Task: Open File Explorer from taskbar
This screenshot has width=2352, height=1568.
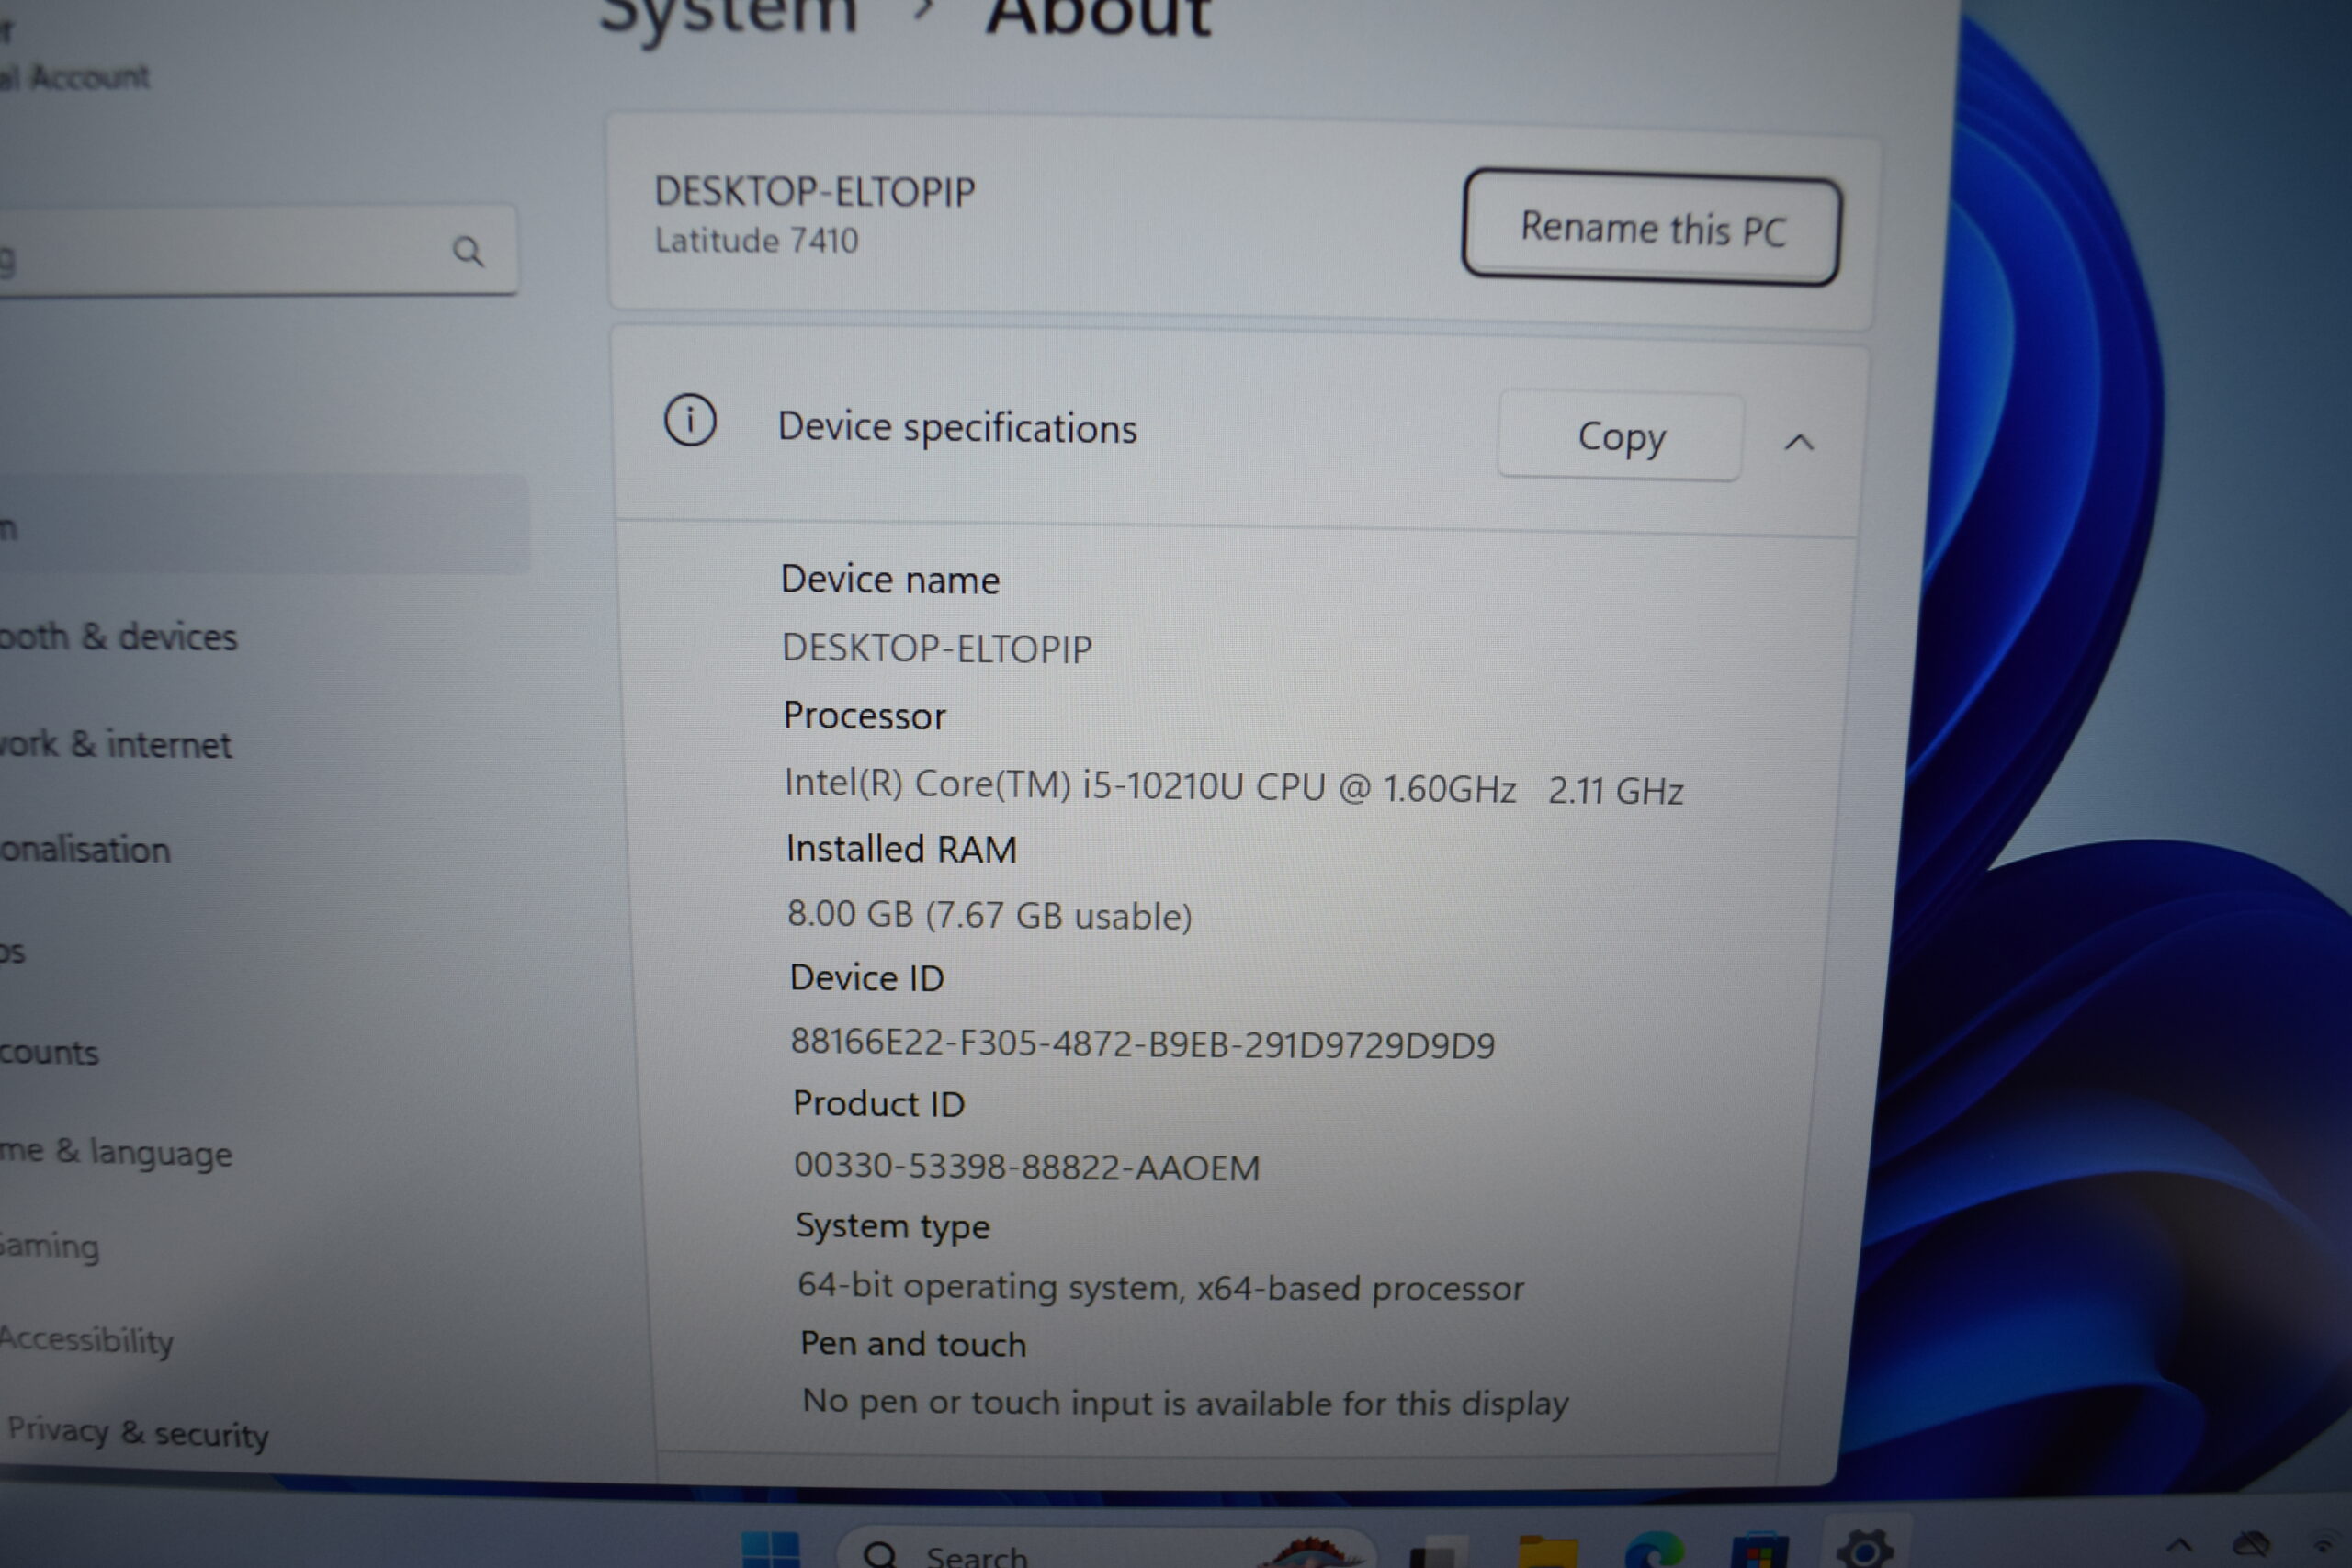Action: click(x=1547, y=1552)
